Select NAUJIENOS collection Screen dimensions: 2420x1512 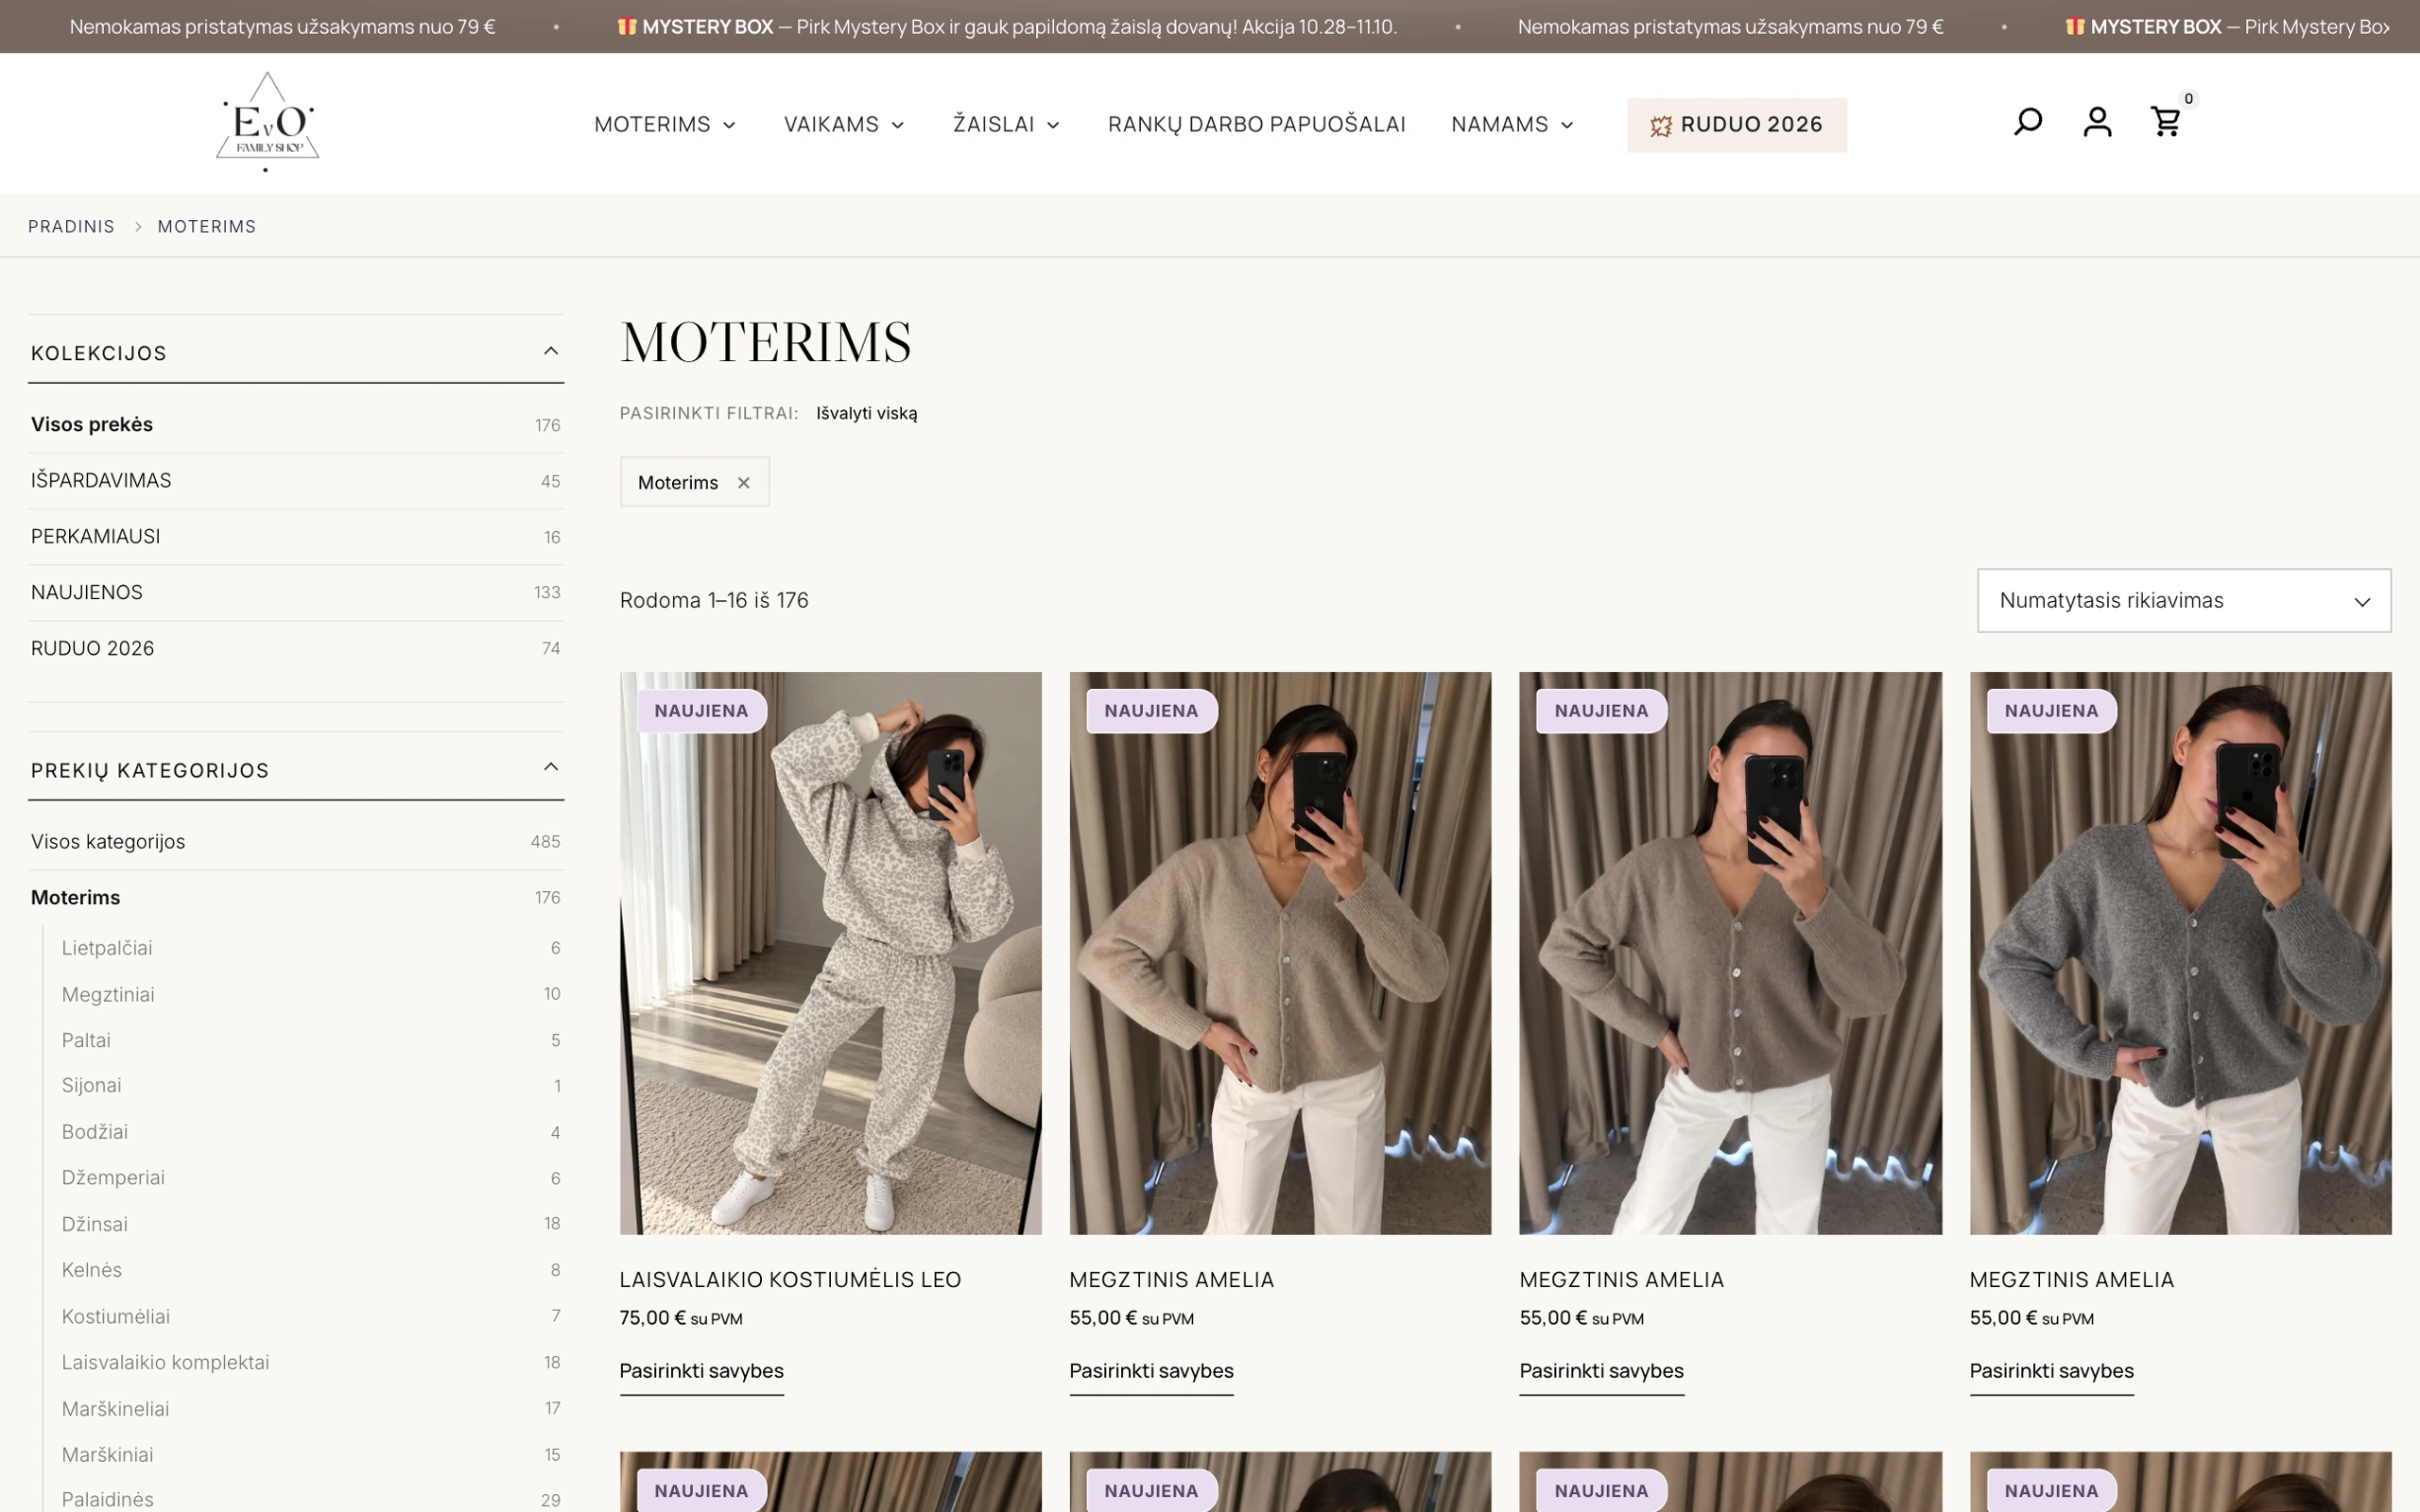click(295, 593)
